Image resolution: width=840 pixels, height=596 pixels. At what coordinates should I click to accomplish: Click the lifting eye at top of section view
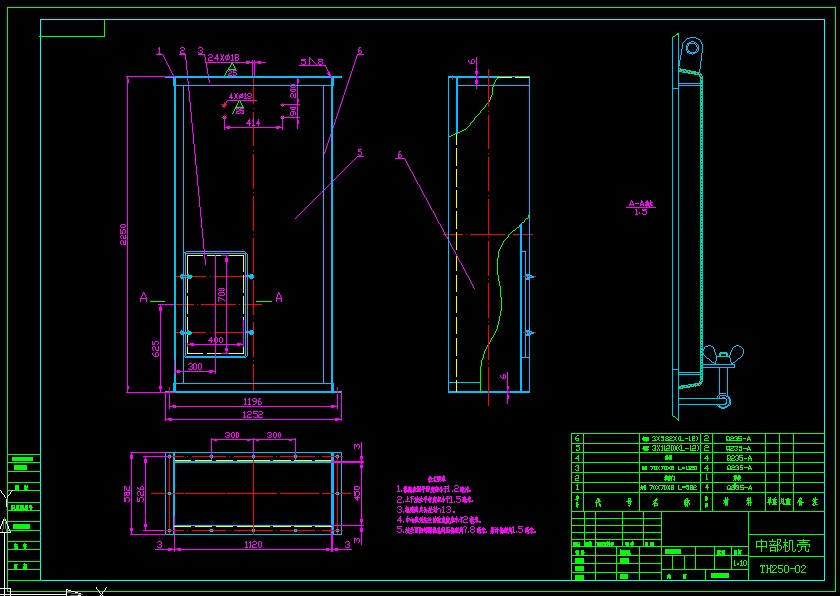[x=691, y=48]
